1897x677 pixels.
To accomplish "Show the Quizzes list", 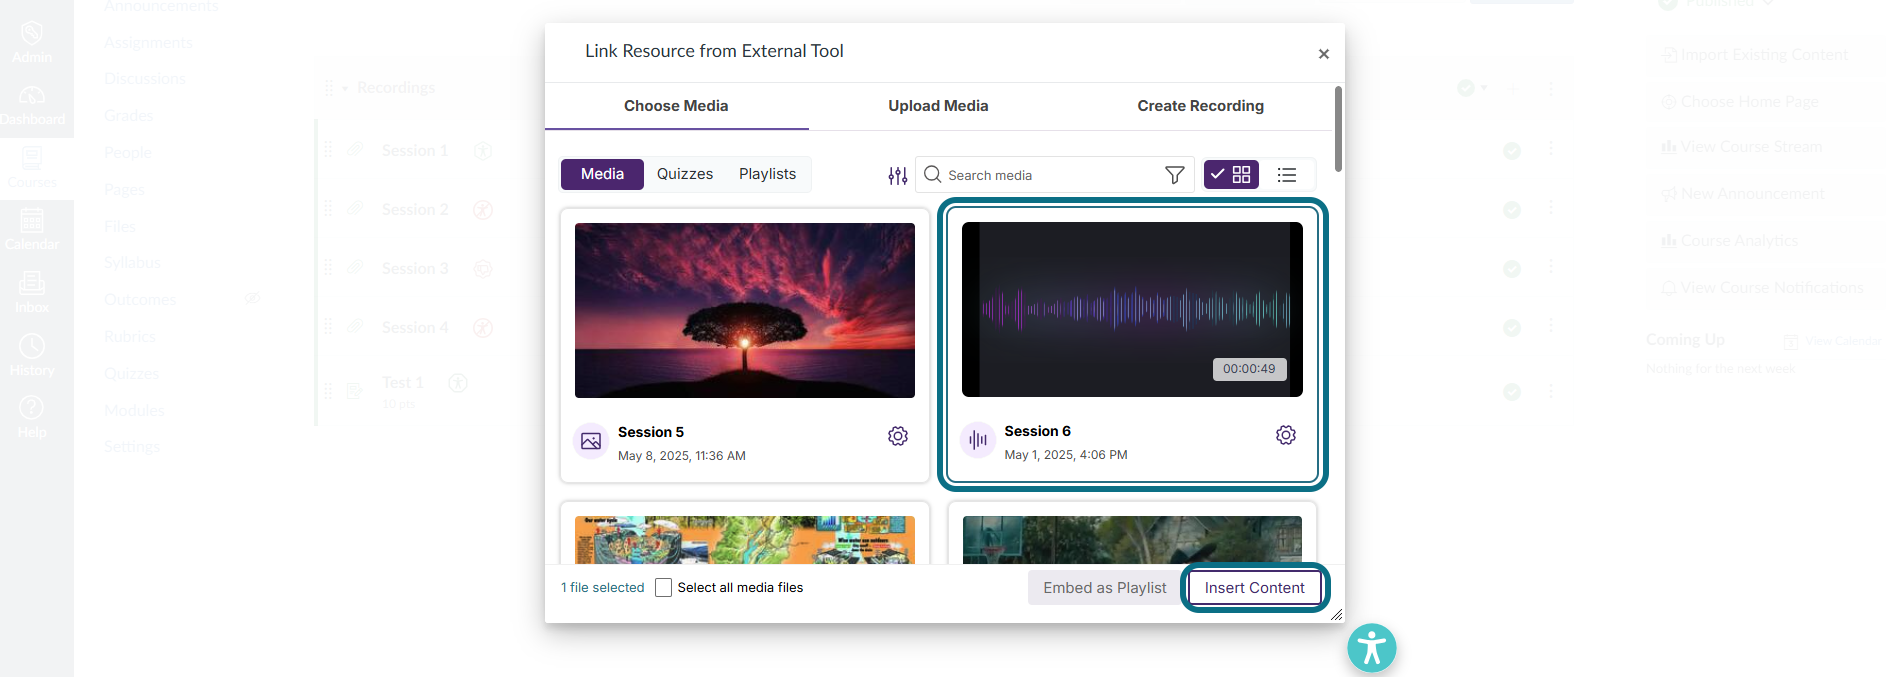I will point(685,174).
